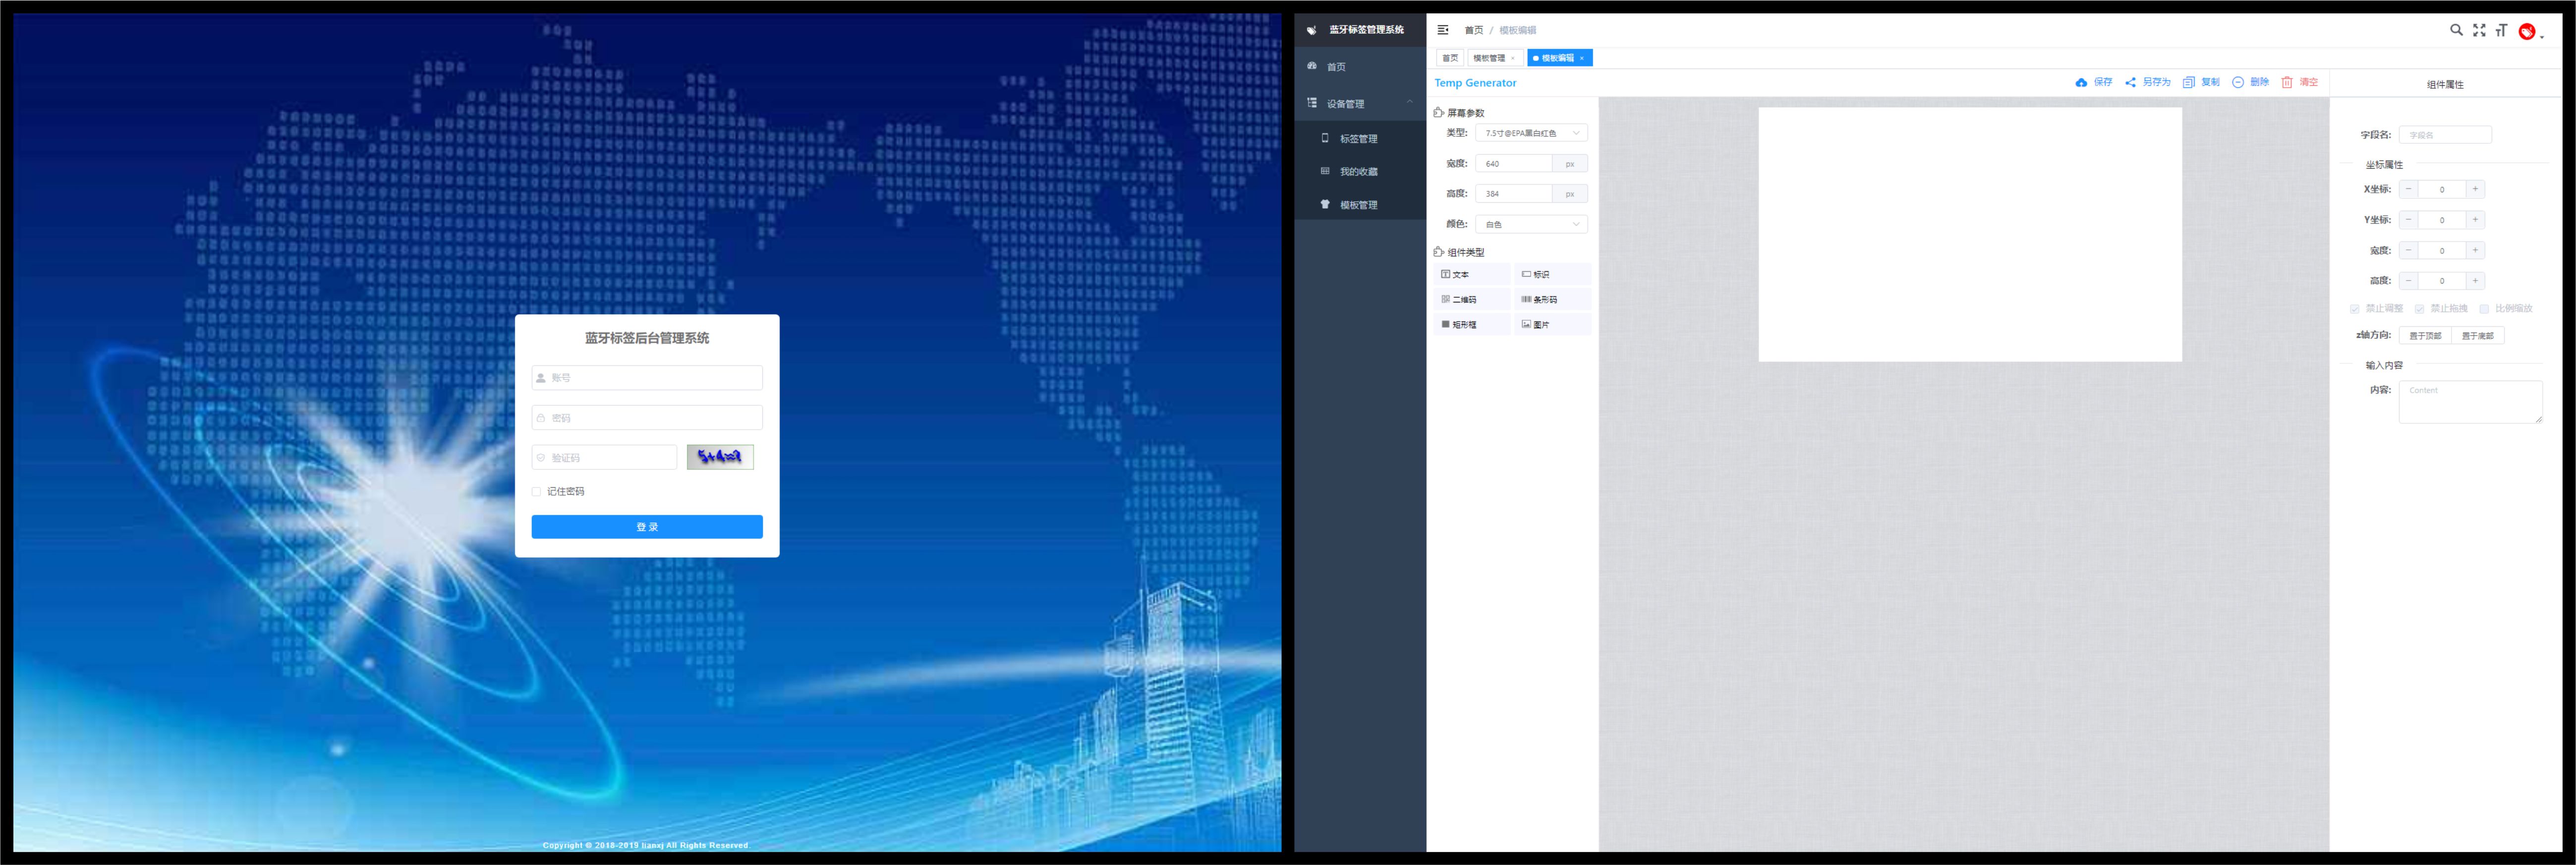Refresh the captcha image in login window
Screen dimensions: 2576x865
[720, 457]
